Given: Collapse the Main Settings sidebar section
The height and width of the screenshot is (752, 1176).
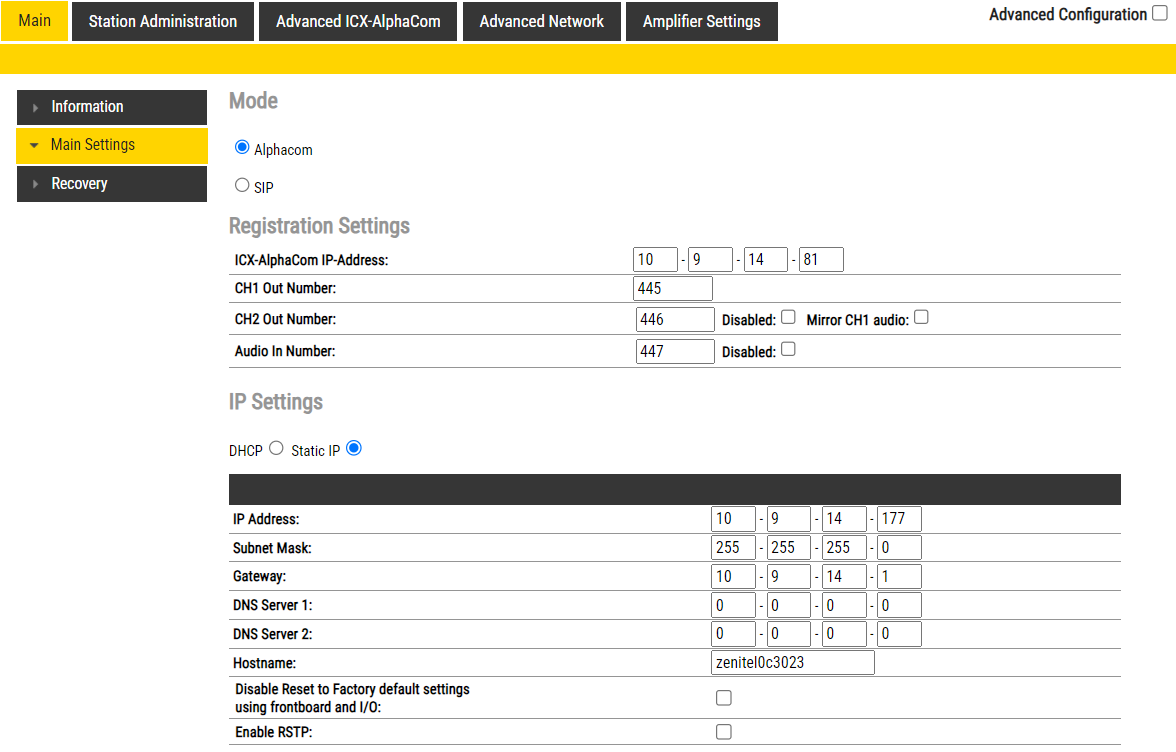Looking at the screenshot, I should (x=111, y=145).
